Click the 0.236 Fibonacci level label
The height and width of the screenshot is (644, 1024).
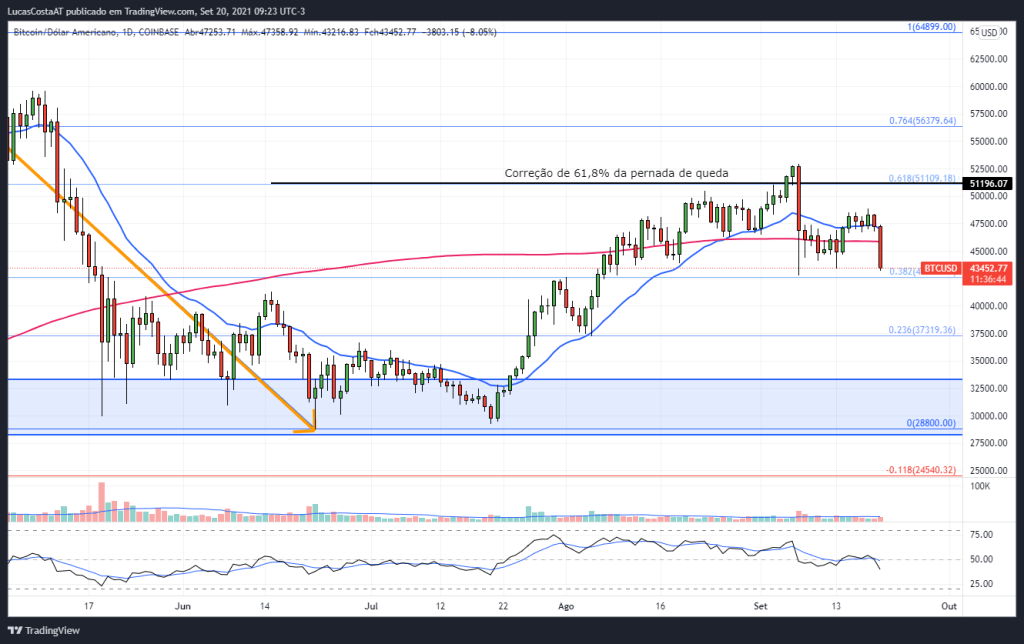(922, 330)
